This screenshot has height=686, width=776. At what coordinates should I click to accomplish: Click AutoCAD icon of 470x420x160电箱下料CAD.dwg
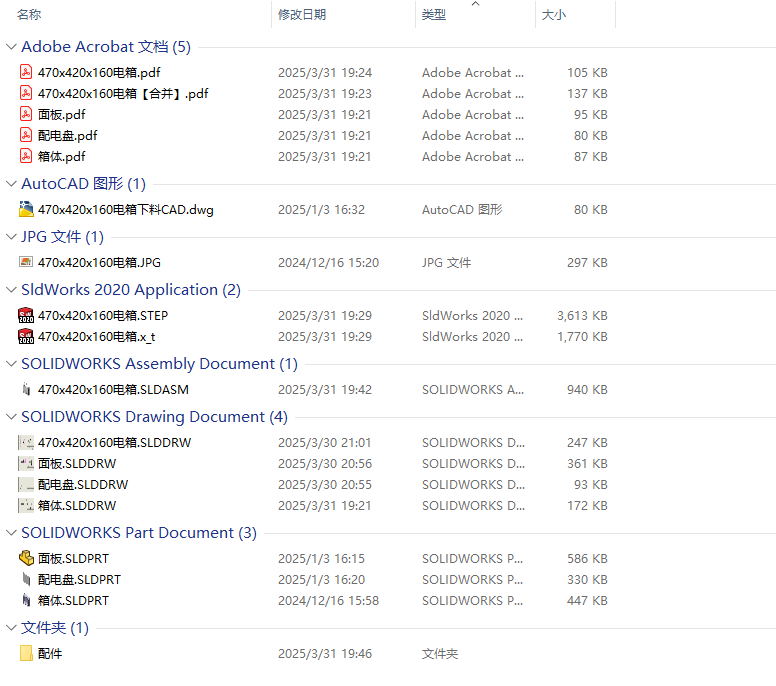click(x=26, y=209)
